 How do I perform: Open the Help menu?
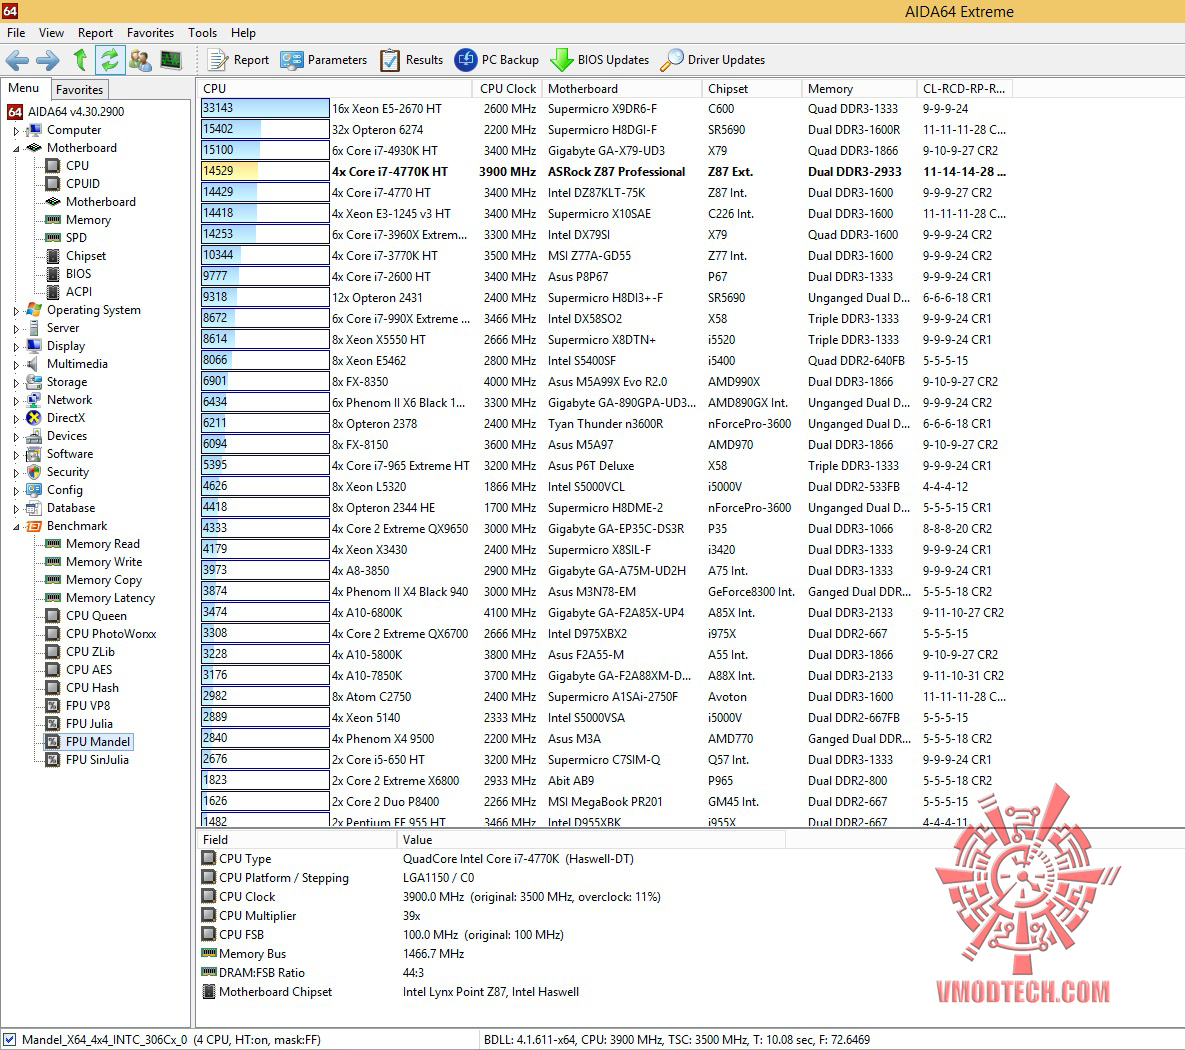pyautogui.click(x=243, y=33)
